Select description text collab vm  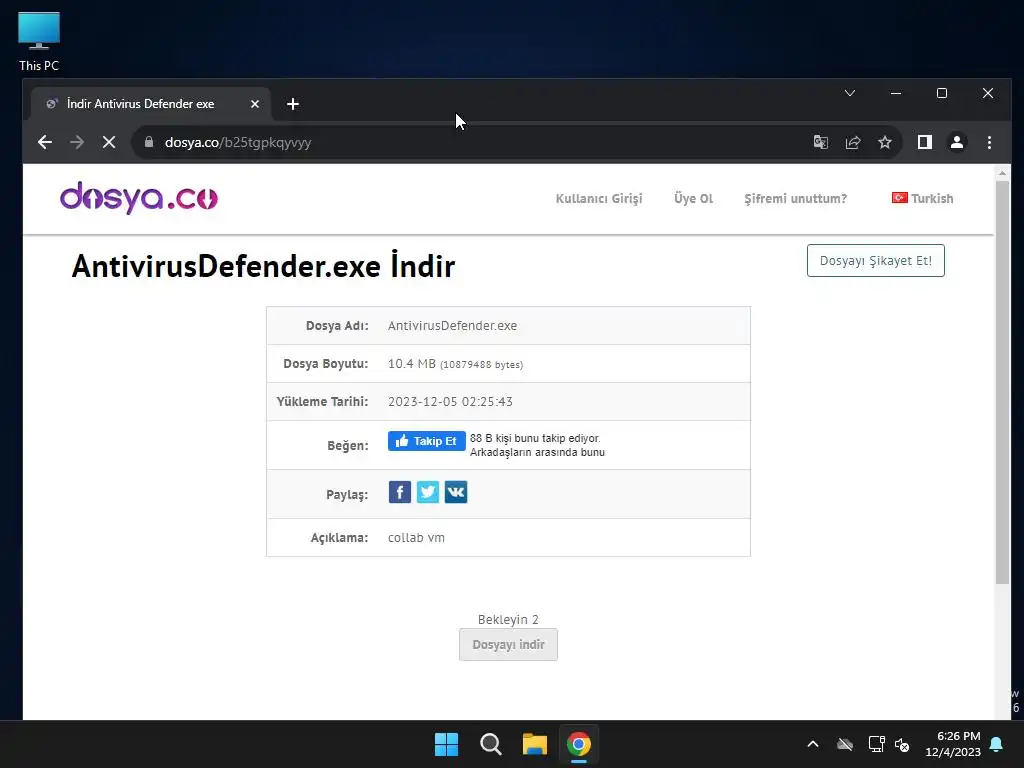coord(416,537)
